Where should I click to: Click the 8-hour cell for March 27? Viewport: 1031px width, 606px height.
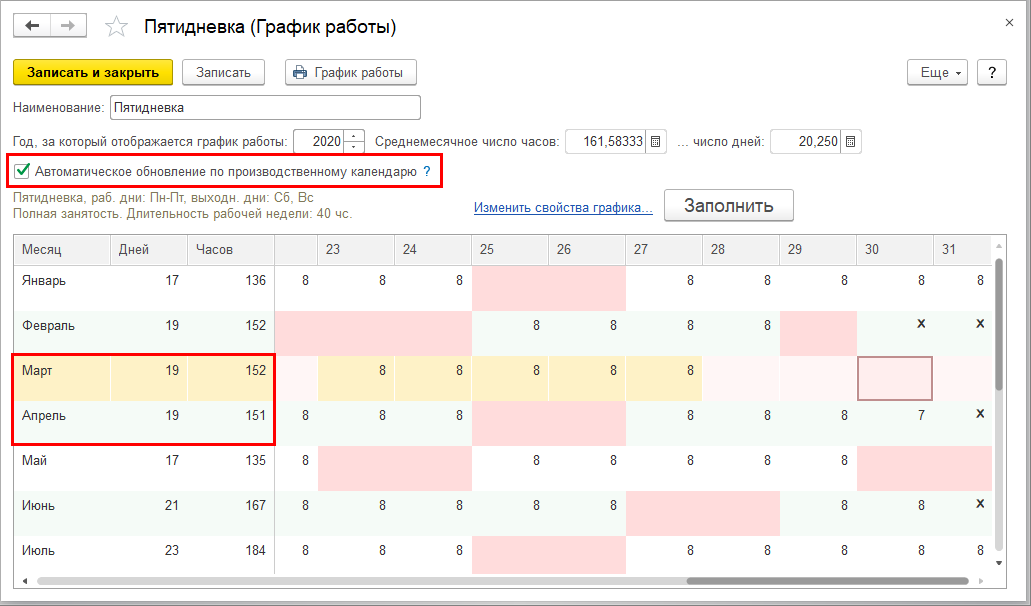pos(663,378)
